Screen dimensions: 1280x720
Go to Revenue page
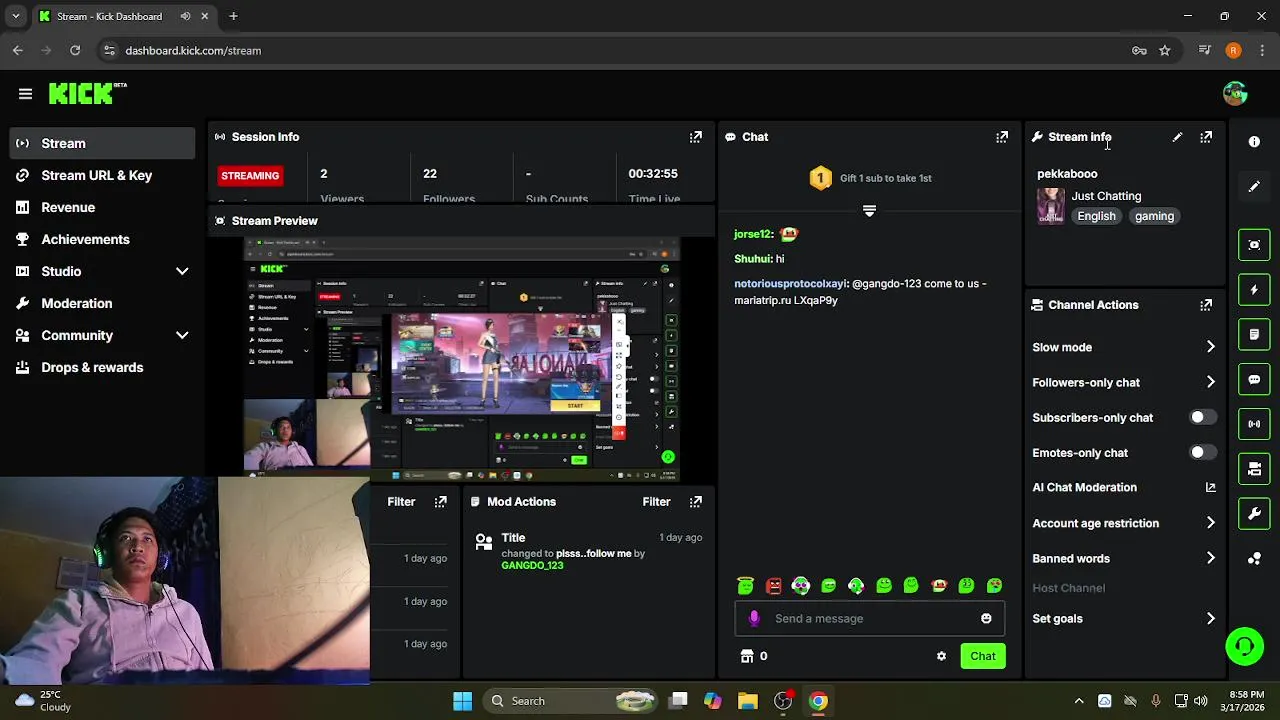[102, 207]
